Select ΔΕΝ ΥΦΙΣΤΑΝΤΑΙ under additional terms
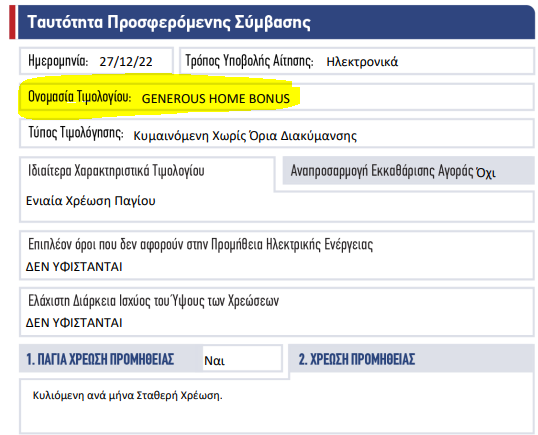The image size is (538, 435). 74,267
